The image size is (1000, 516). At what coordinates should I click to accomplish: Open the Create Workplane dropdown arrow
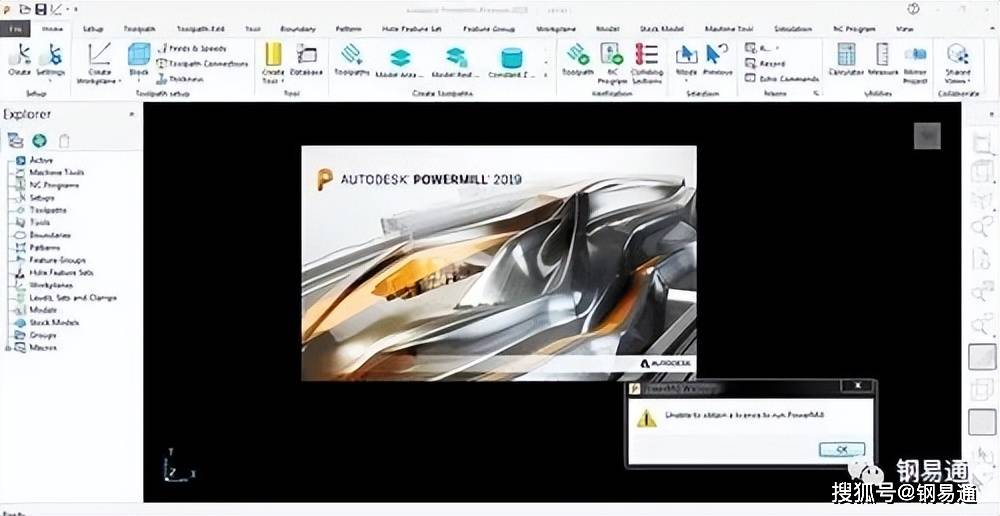120,81
